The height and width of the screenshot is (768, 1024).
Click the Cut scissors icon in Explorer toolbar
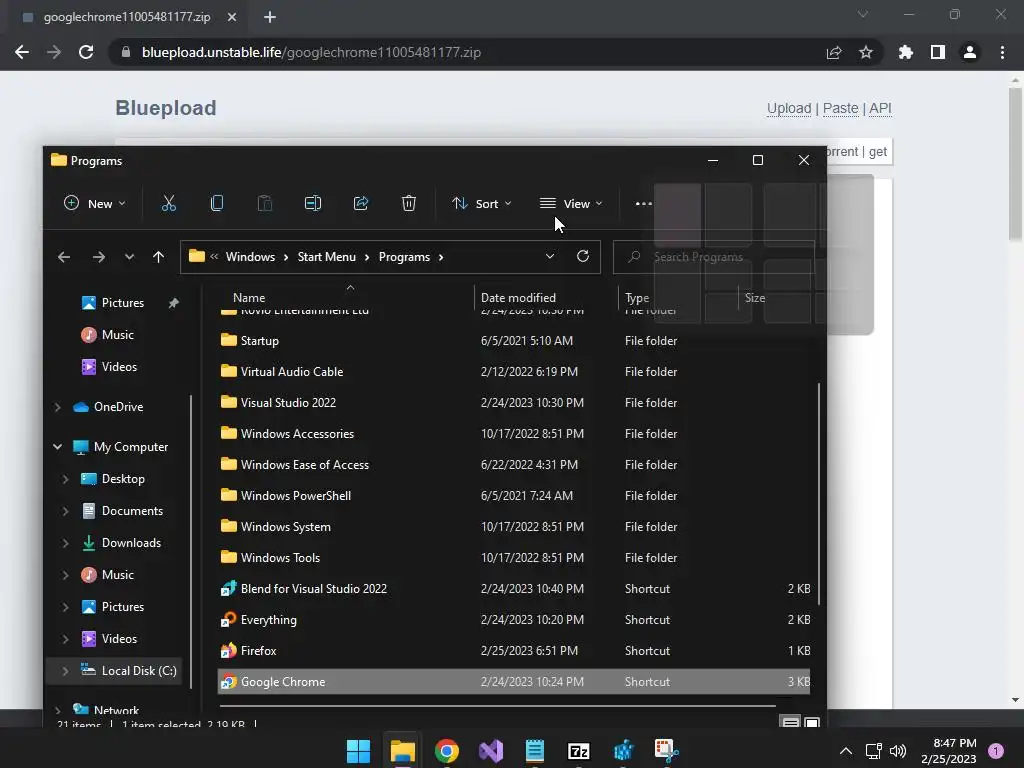[168, 204]
